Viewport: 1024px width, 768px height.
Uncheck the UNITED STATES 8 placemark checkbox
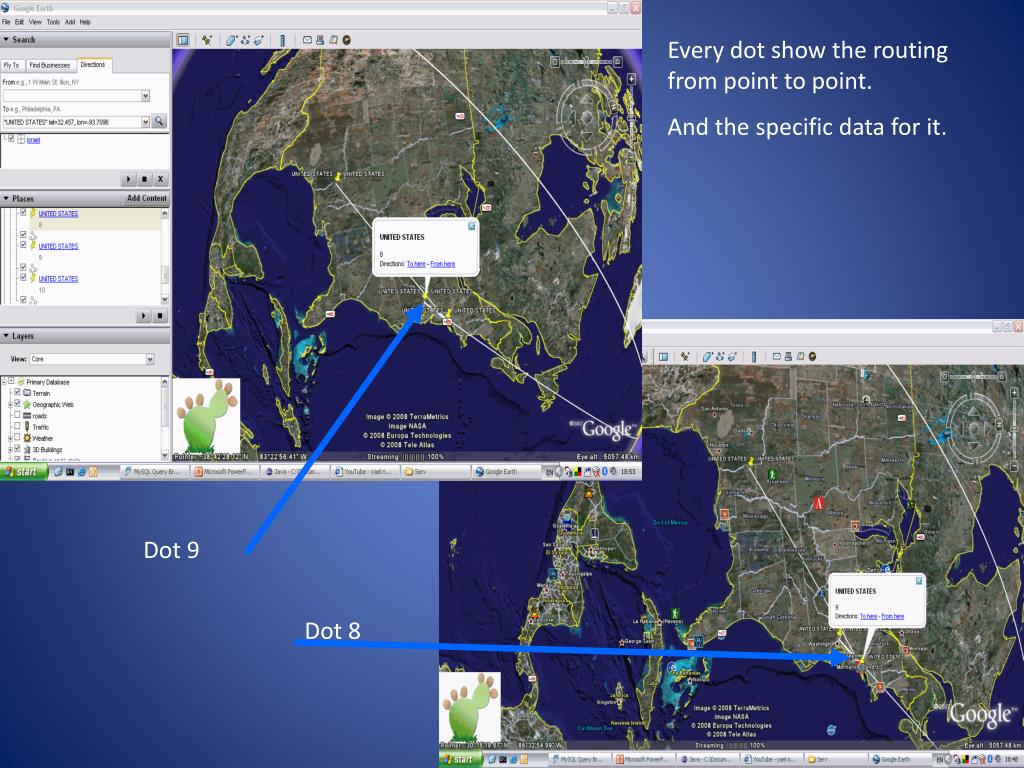[x=24, y=213]
